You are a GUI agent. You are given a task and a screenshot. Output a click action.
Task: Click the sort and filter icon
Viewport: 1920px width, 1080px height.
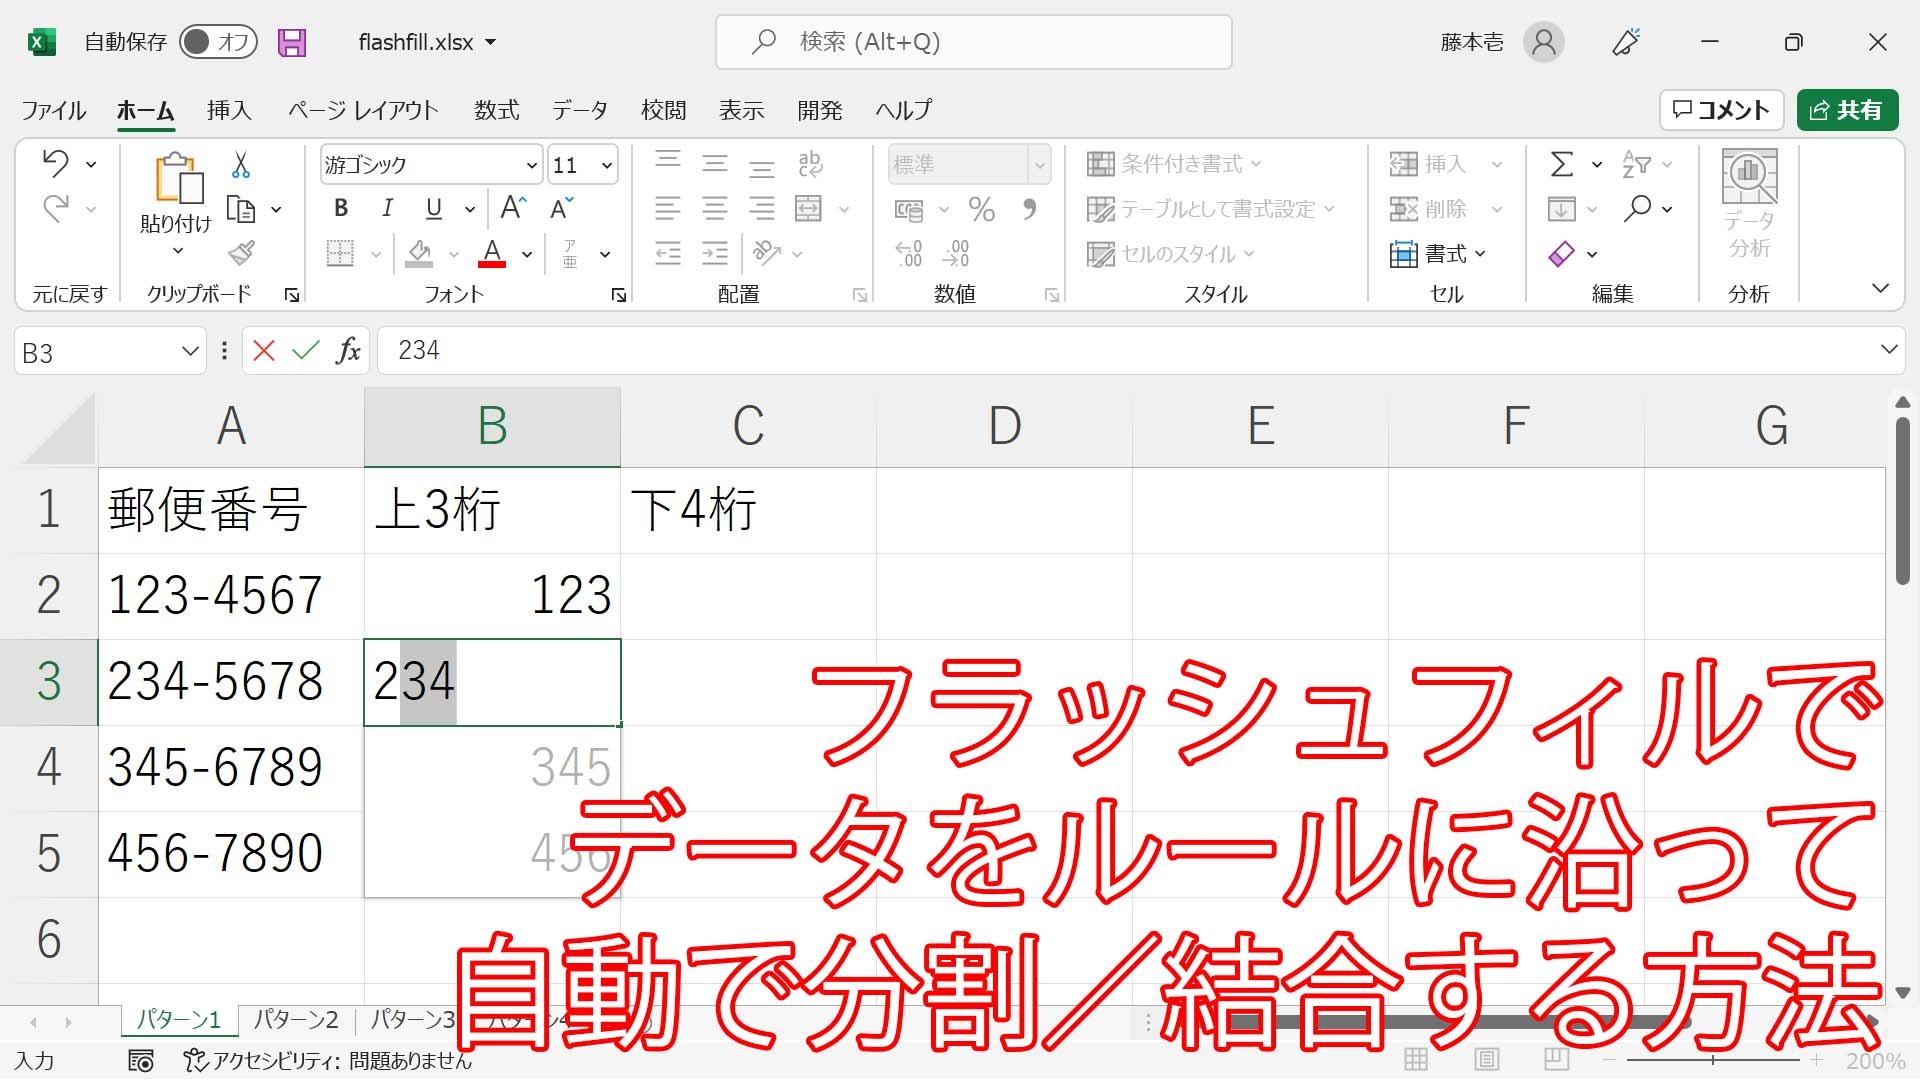[x=1637, y=164]
